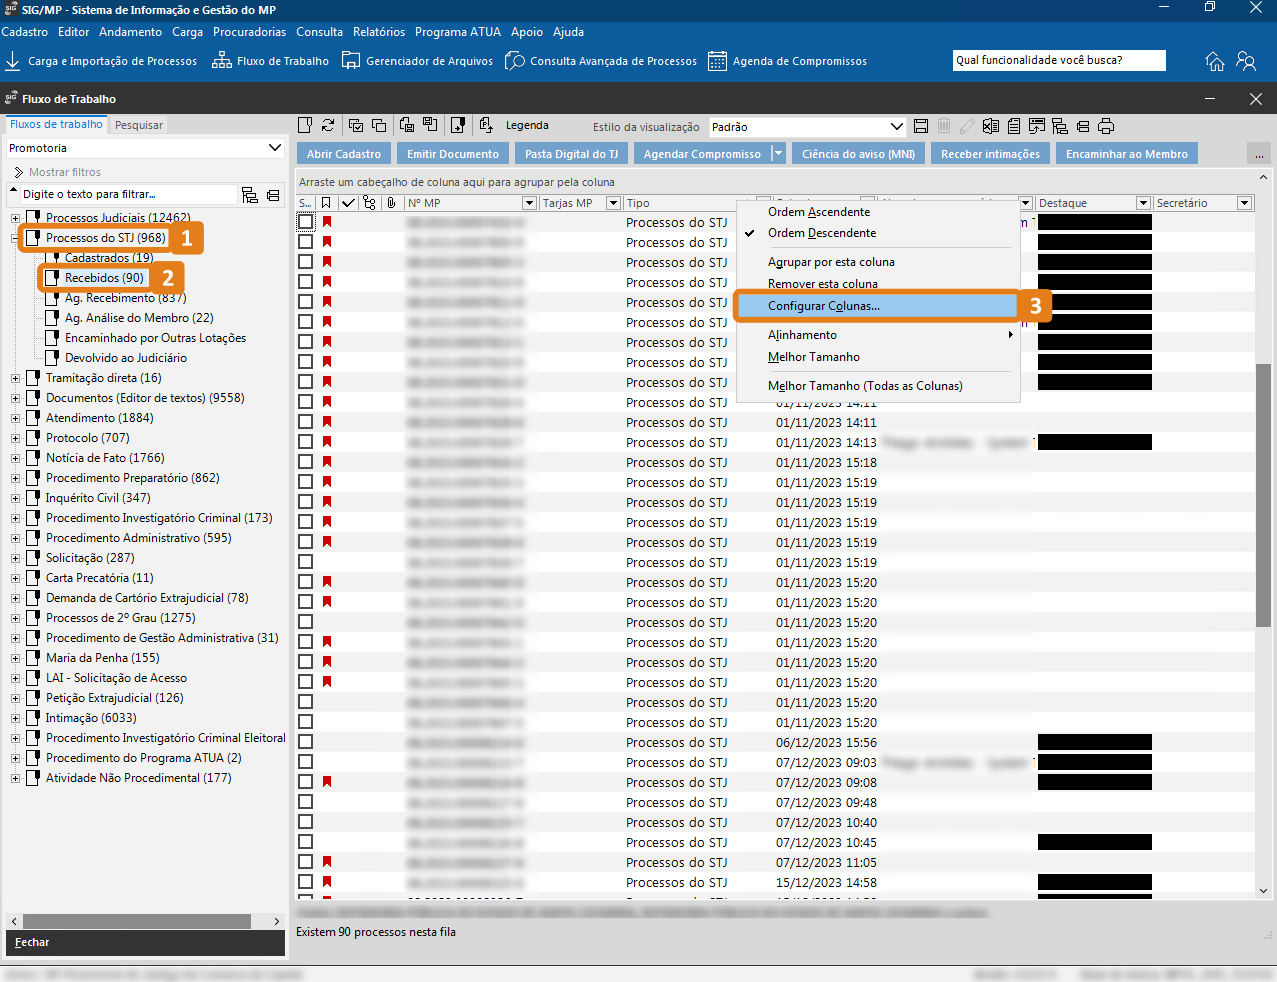Click the Excel export icon
The height and width of the screenshot is (982, 1277).
click(991, 126)
